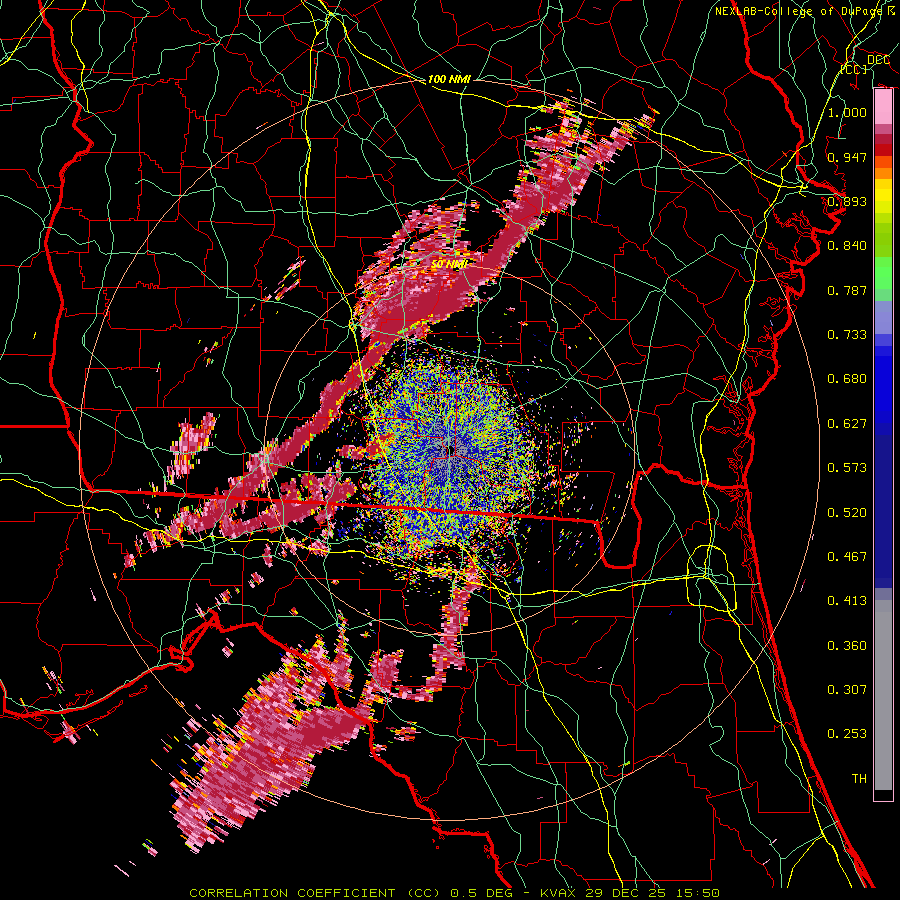Click the 0.413 legend value
The image size is (900, 900).
tap(847, 601)
